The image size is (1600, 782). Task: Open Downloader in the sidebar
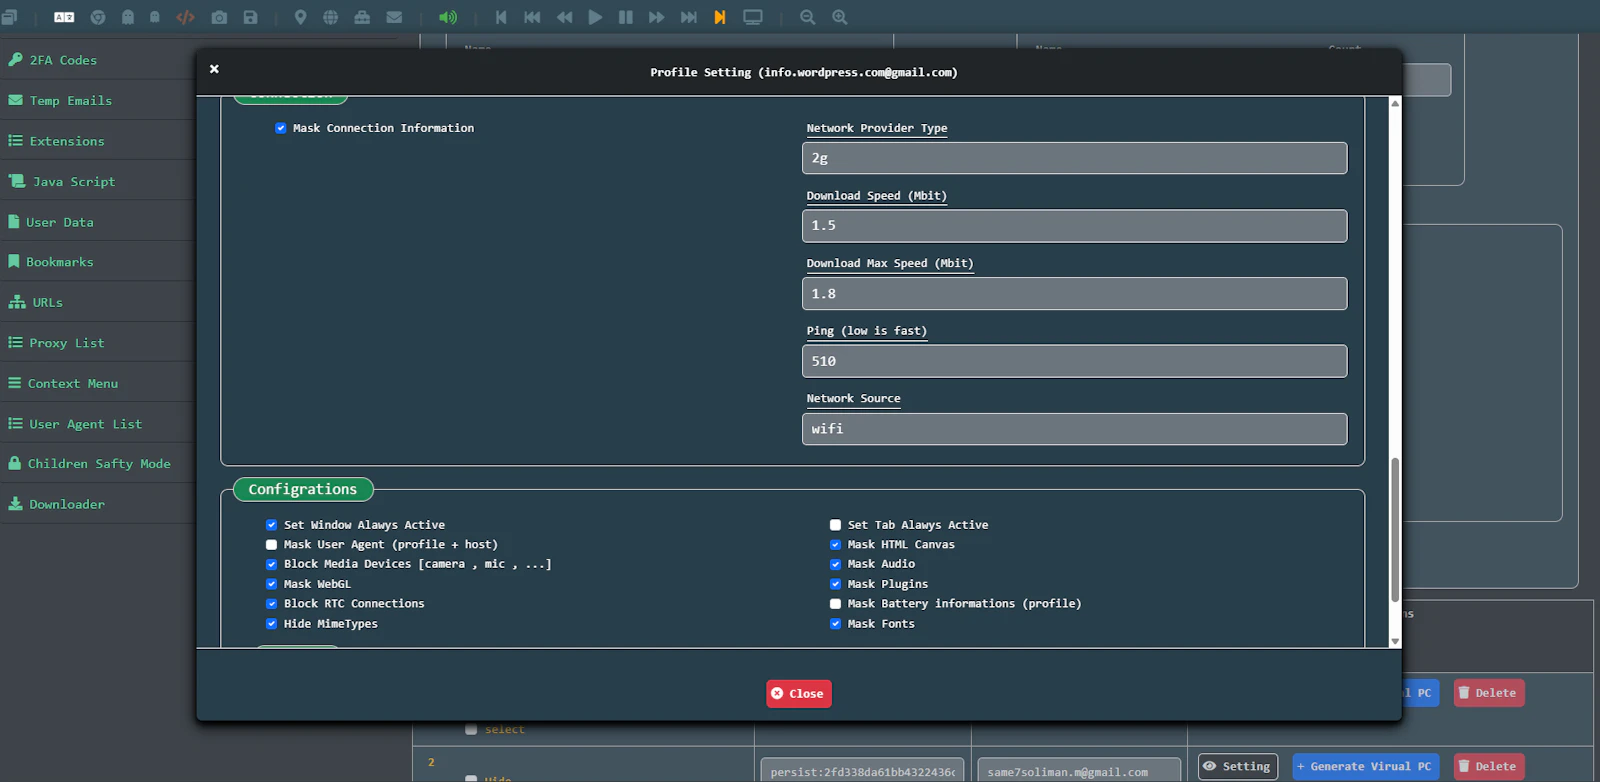tap(97, 504)
